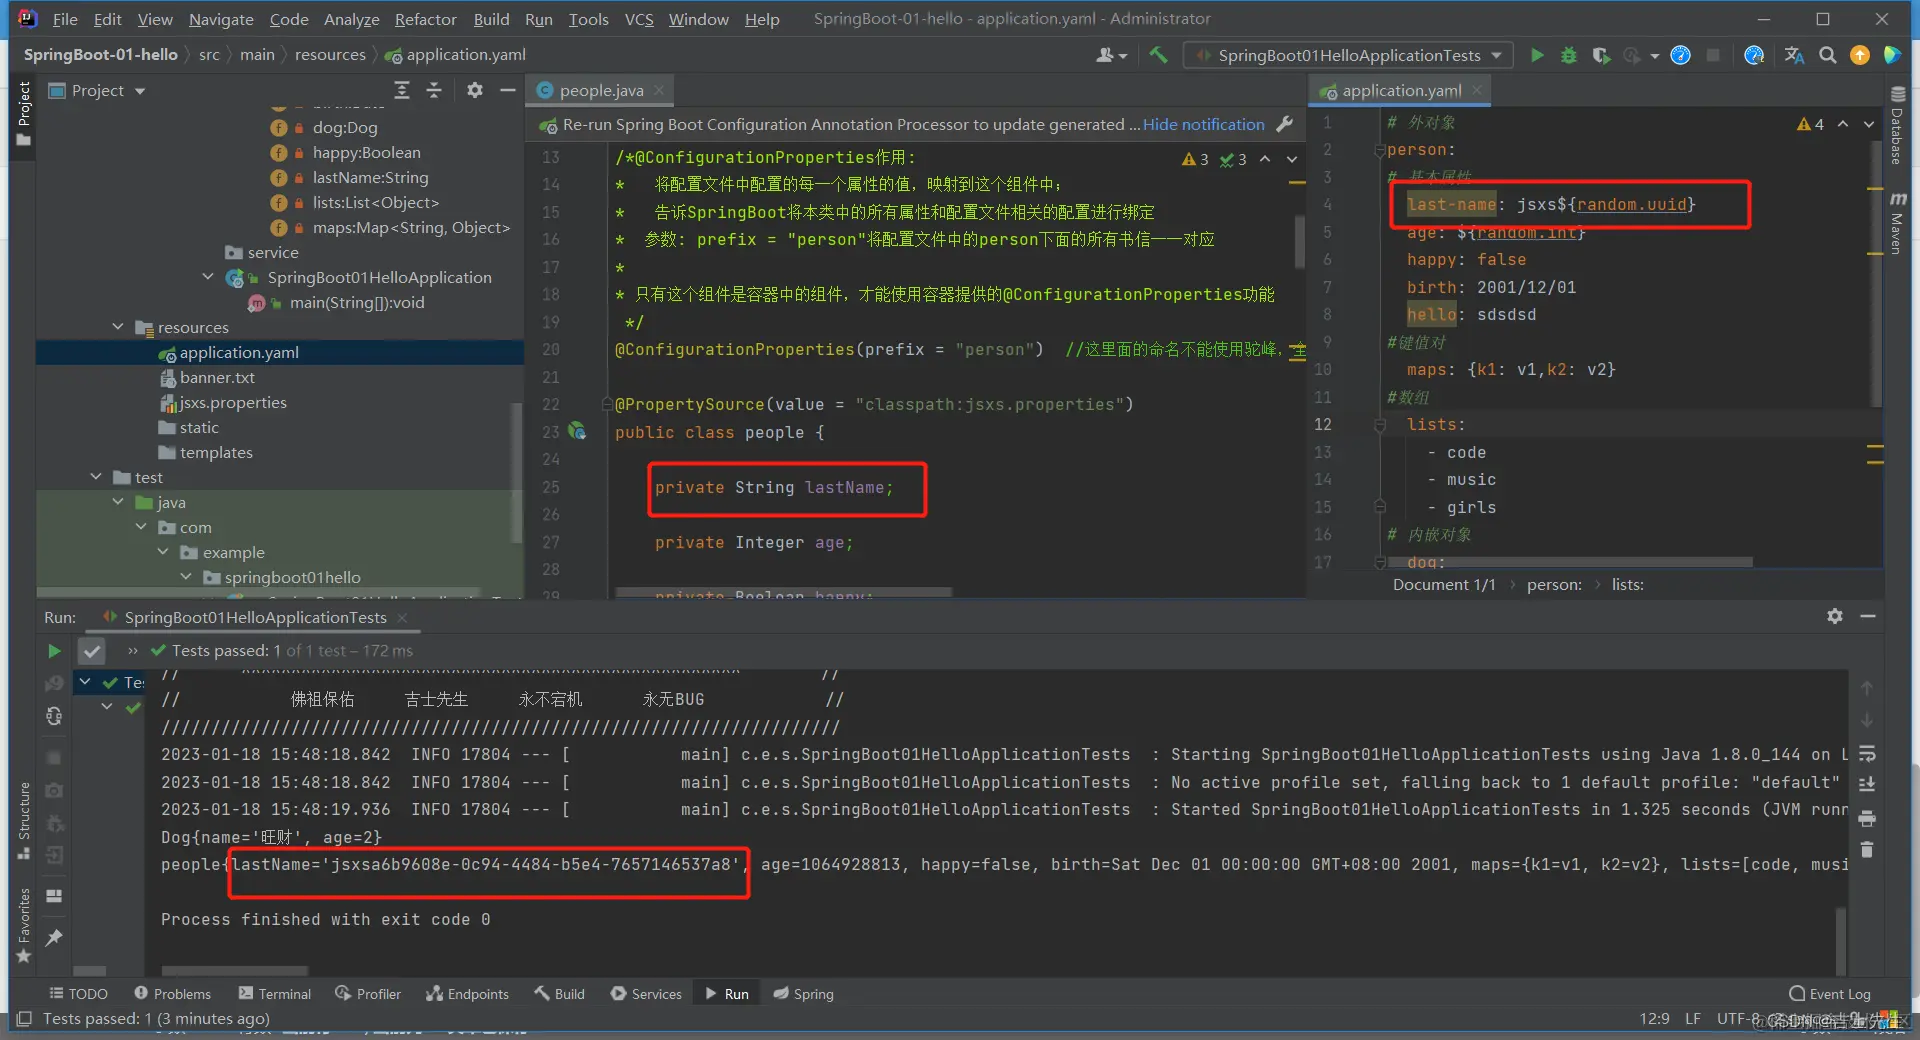1920x1040 pixels.
Task: Print the console output with the printer icon
Action: 1866,819
